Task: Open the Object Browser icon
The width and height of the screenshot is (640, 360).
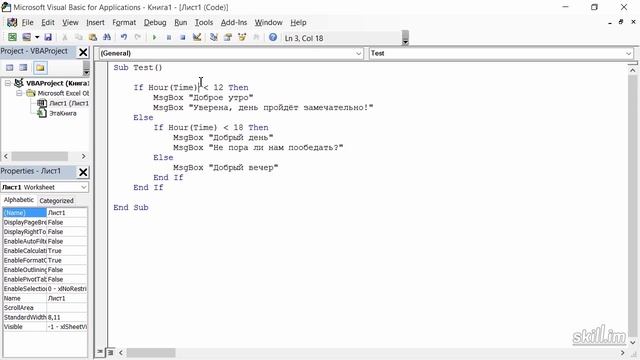Action: click(242, 38)
